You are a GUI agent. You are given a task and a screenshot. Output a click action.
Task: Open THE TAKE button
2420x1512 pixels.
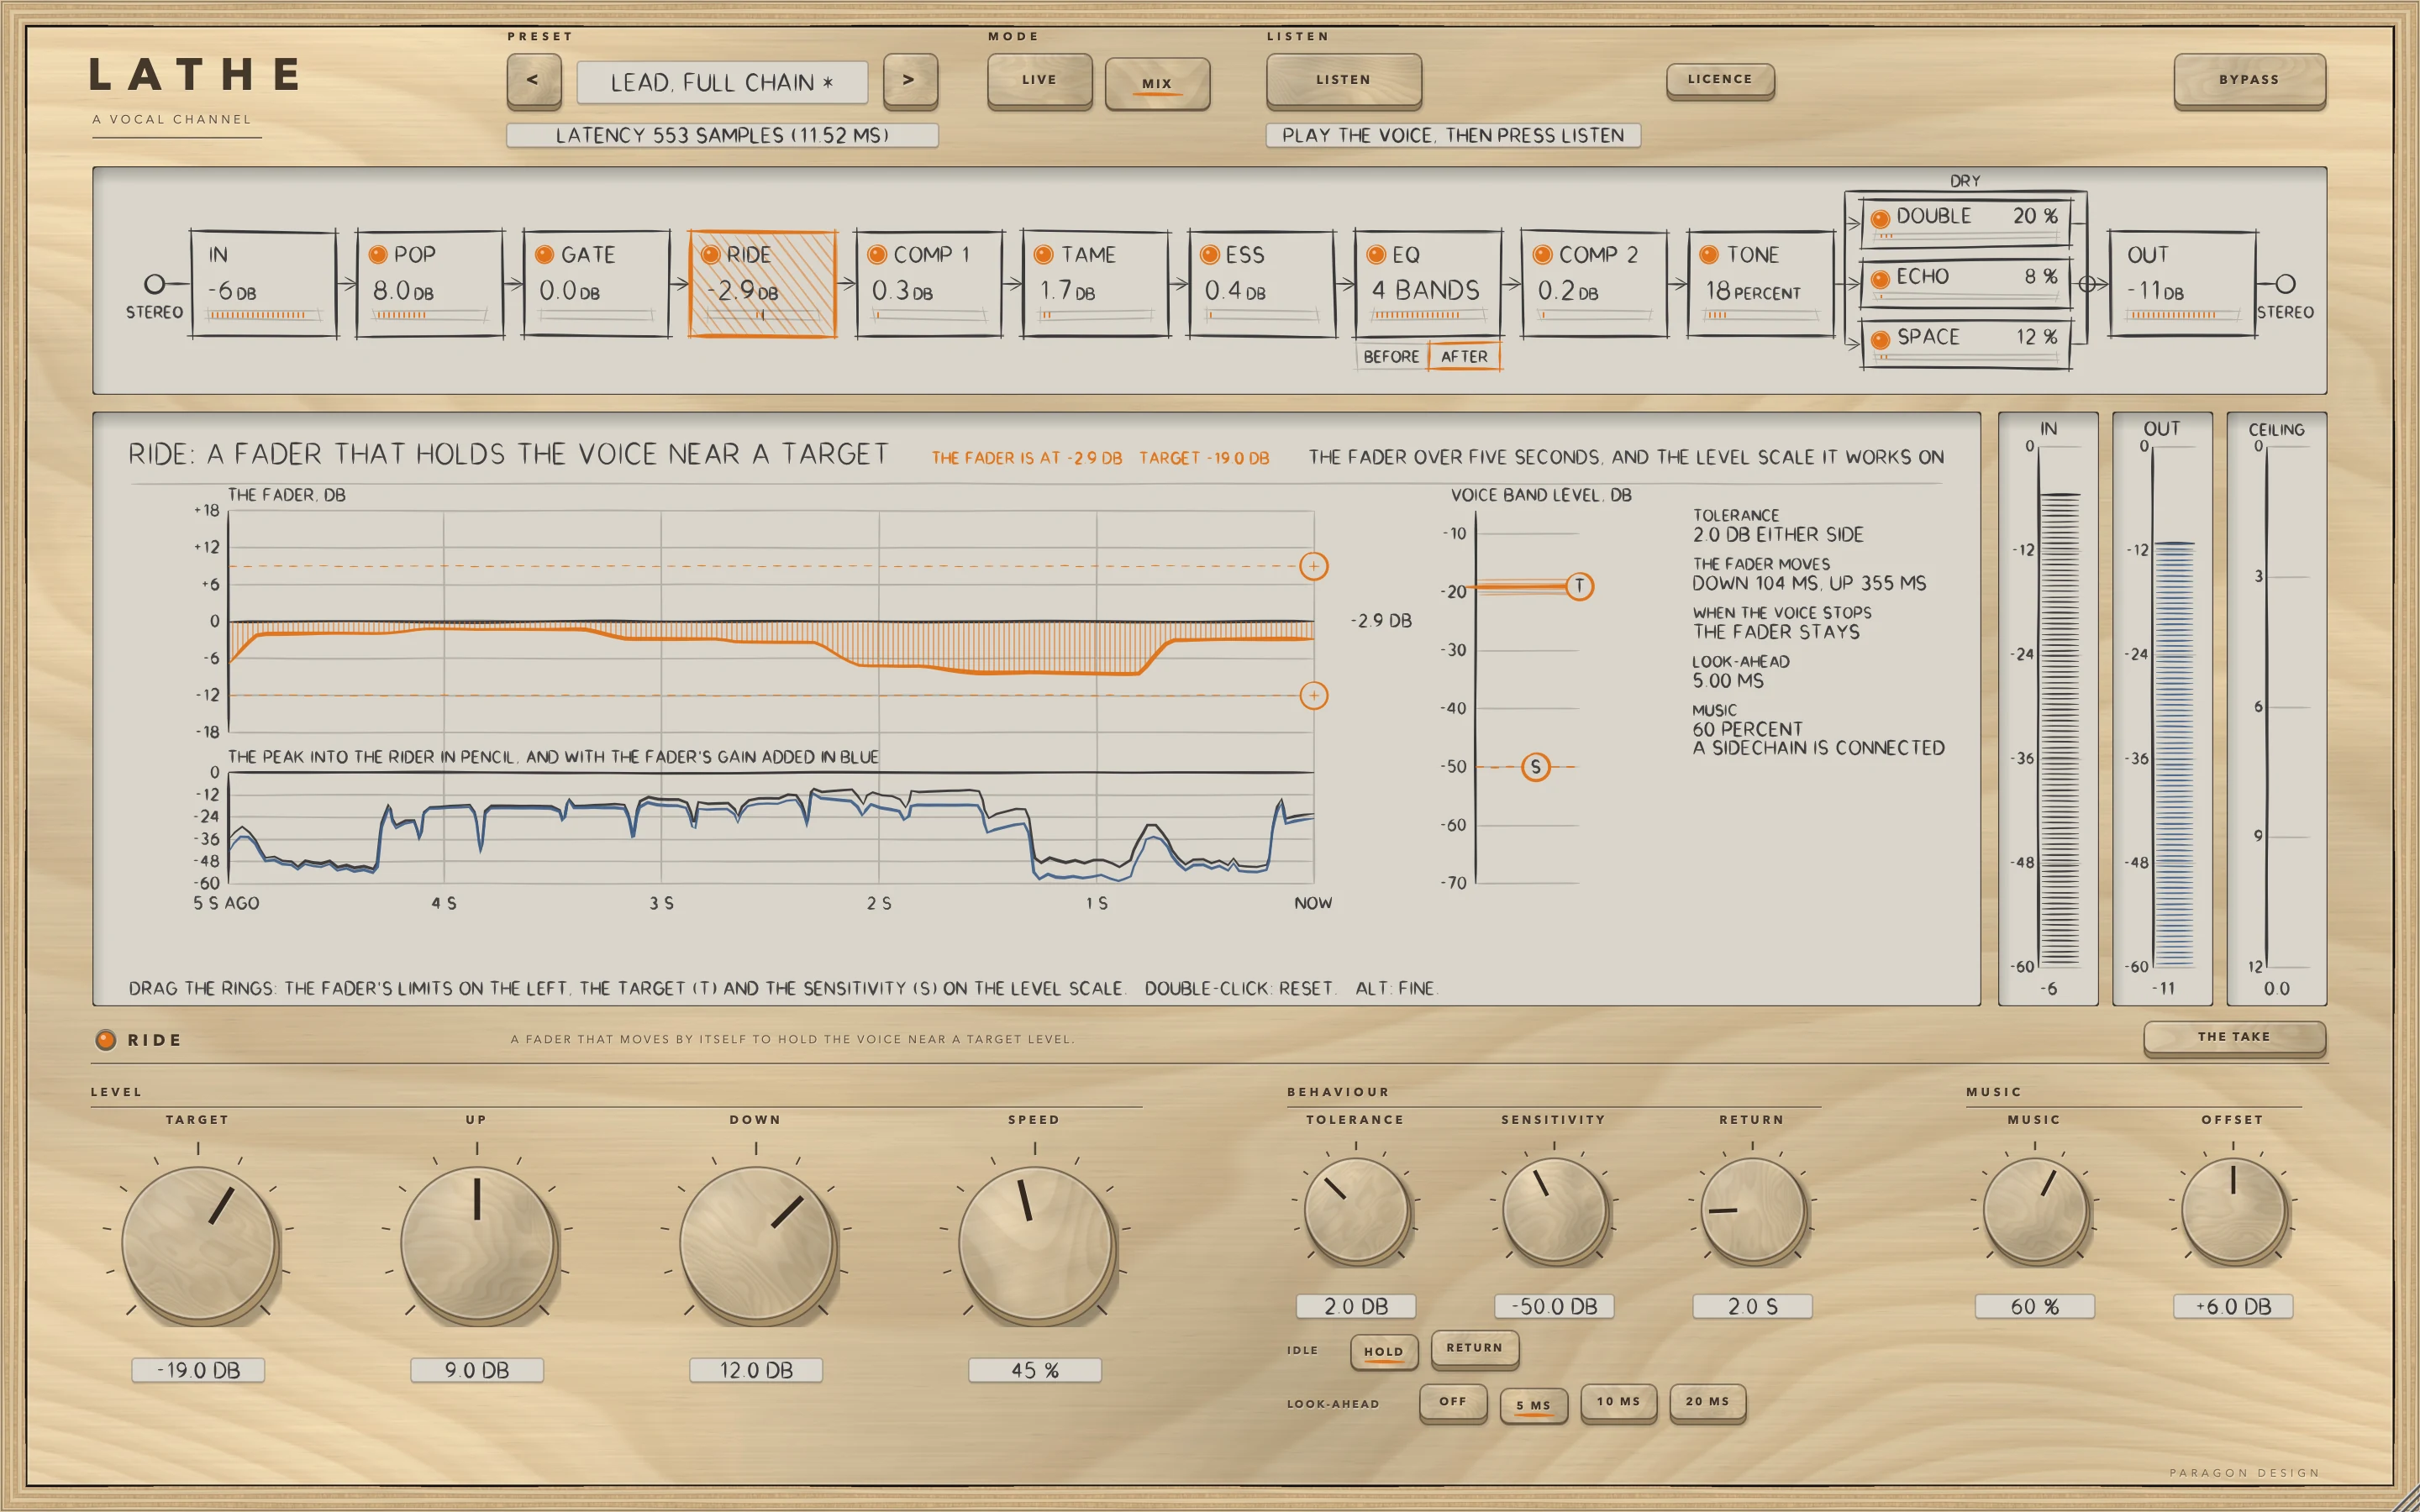[2234, 1037]
